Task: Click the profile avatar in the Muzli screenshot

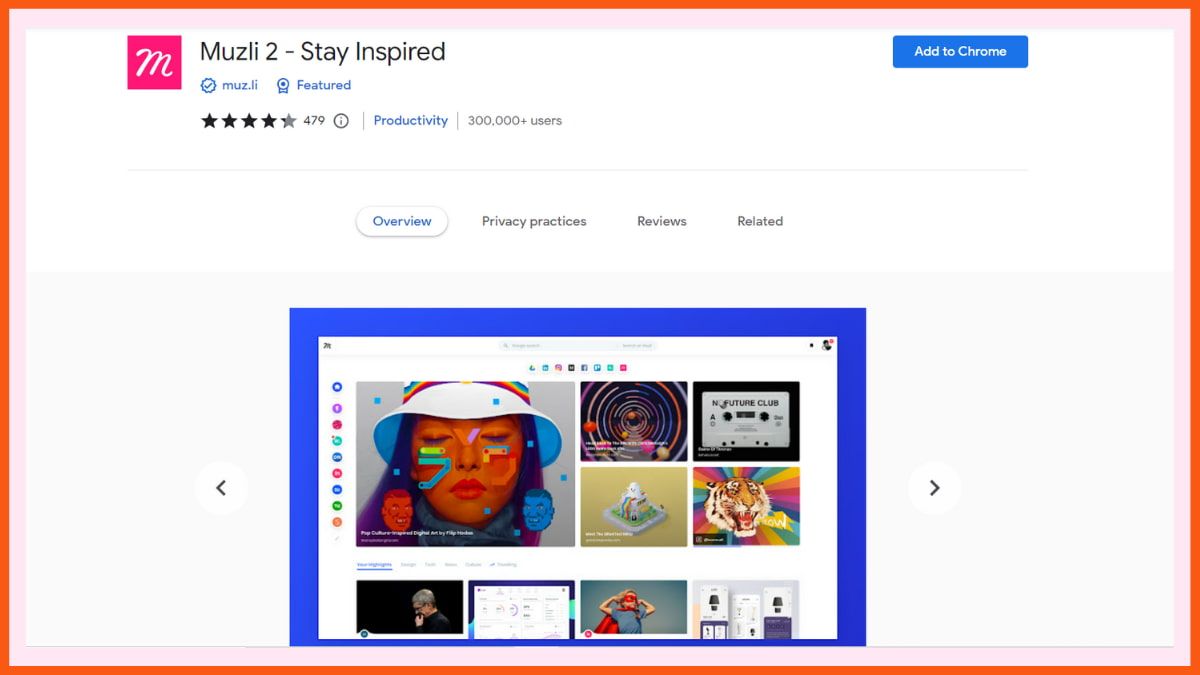Action: (827, 344)
